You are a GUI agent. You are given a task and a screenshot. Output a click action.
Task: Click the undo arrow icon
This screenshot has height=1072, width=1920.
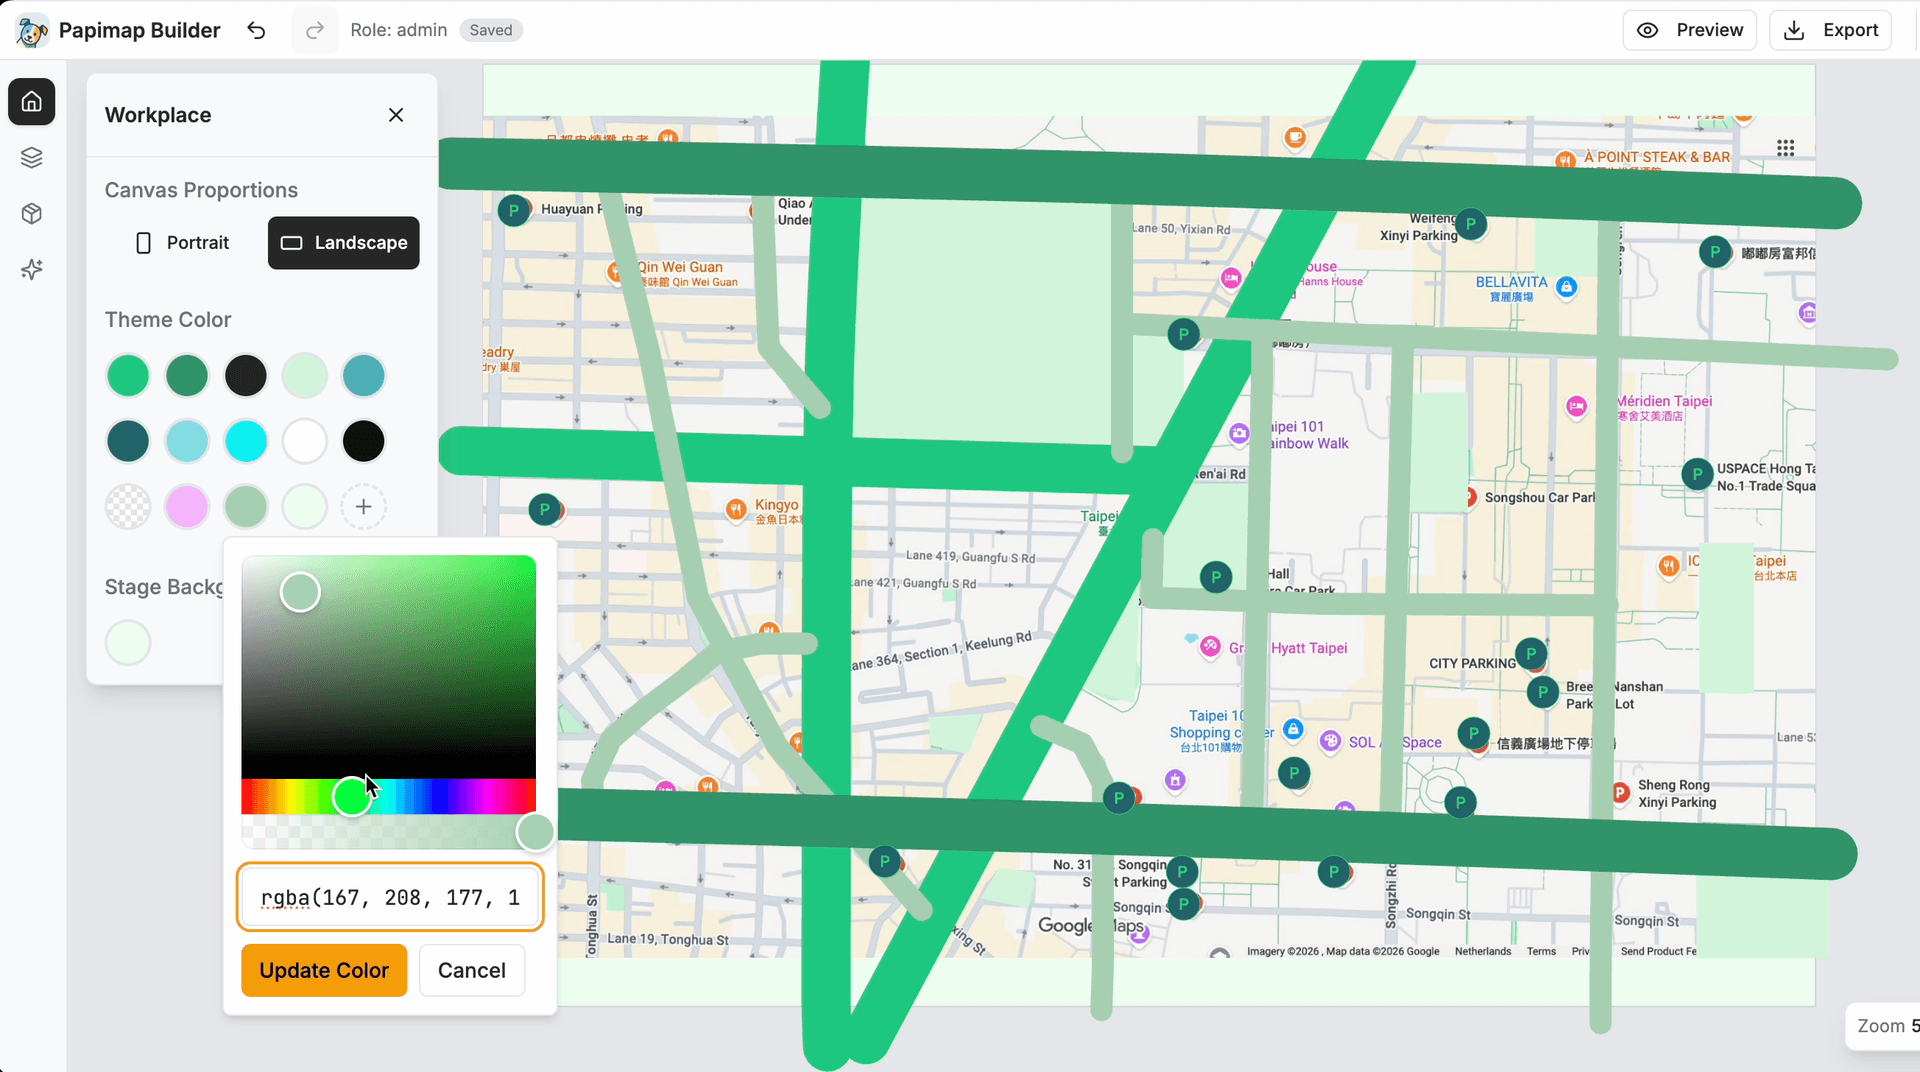(x=256, y=30)
